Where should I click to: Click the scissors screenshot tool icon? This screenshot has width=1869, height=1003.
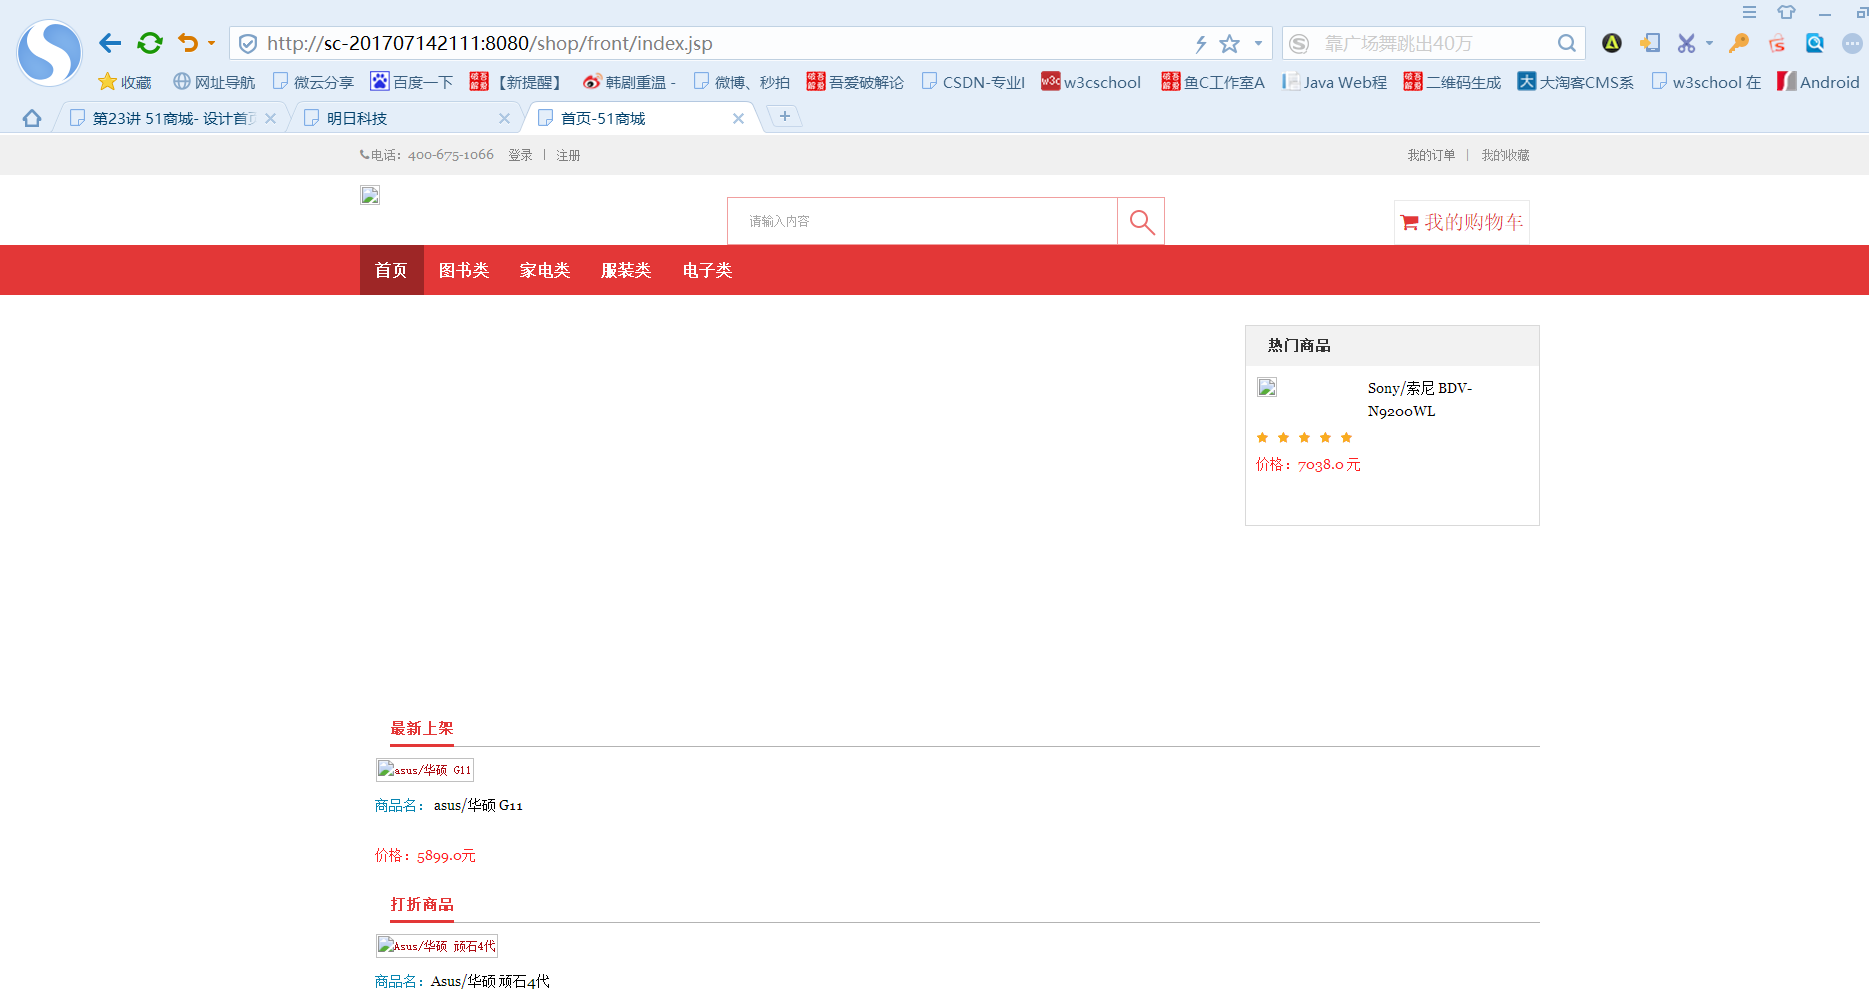tap(1687, 43)
